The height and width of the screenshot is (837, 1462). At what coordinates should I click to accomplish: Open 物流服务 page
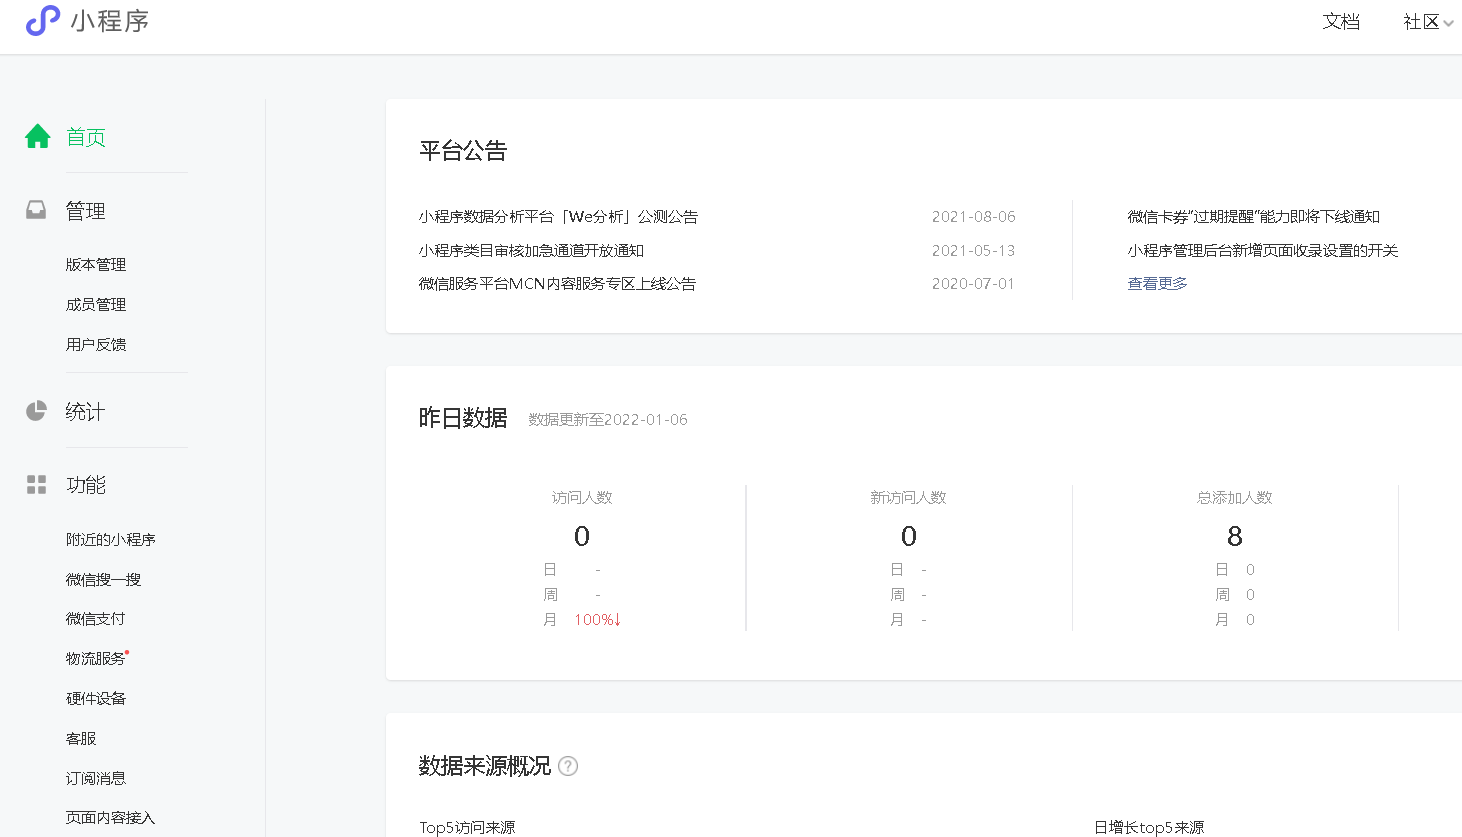(x=96, y=658)
